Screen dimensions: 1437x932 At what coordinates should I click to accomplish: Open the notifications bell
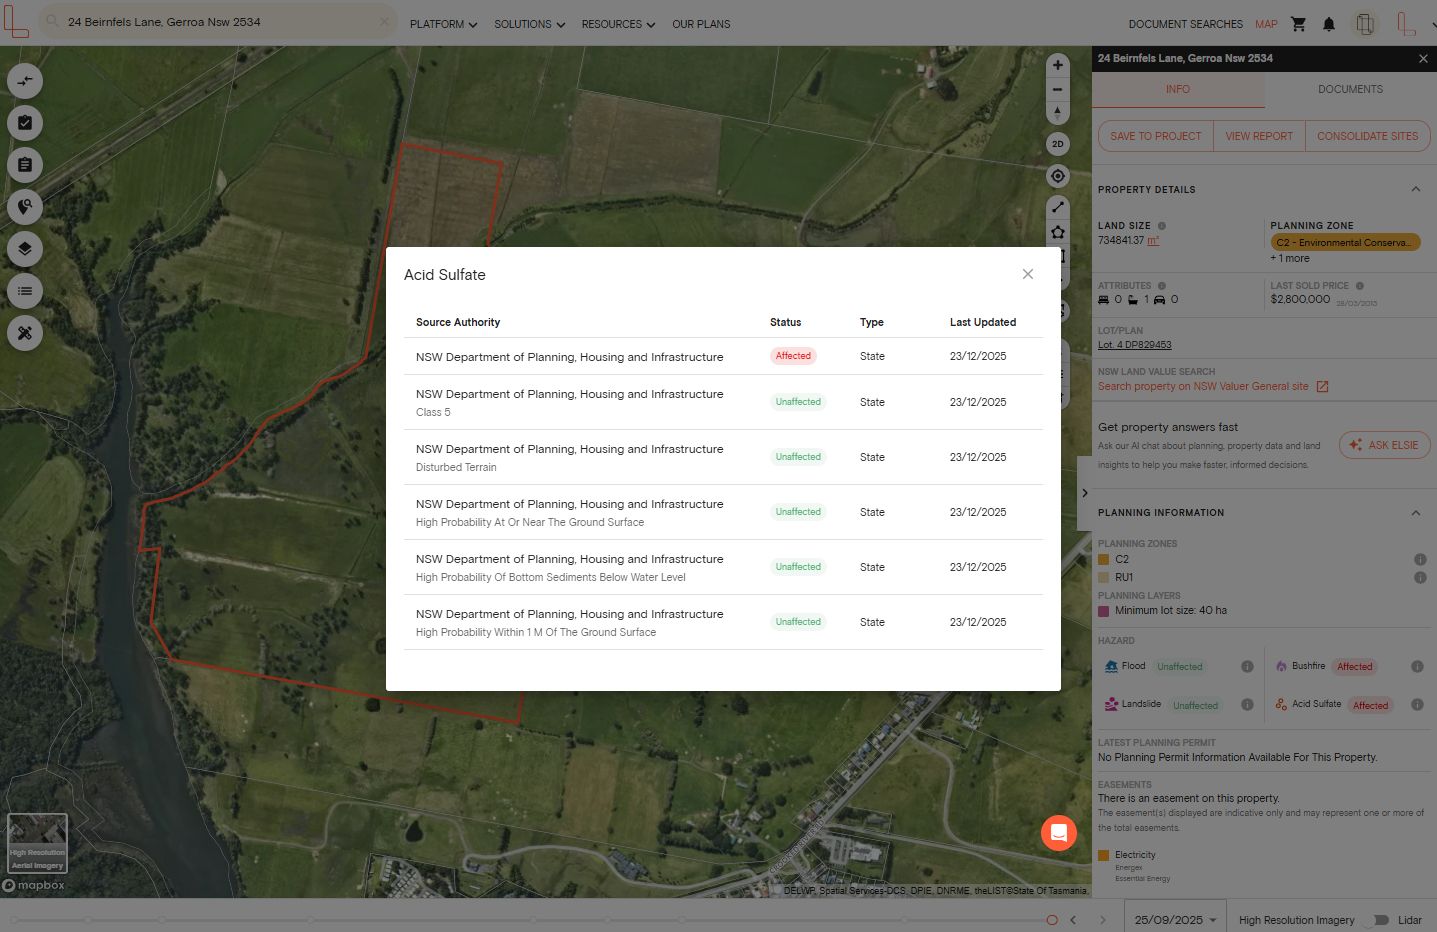(x=1328, y=24)
